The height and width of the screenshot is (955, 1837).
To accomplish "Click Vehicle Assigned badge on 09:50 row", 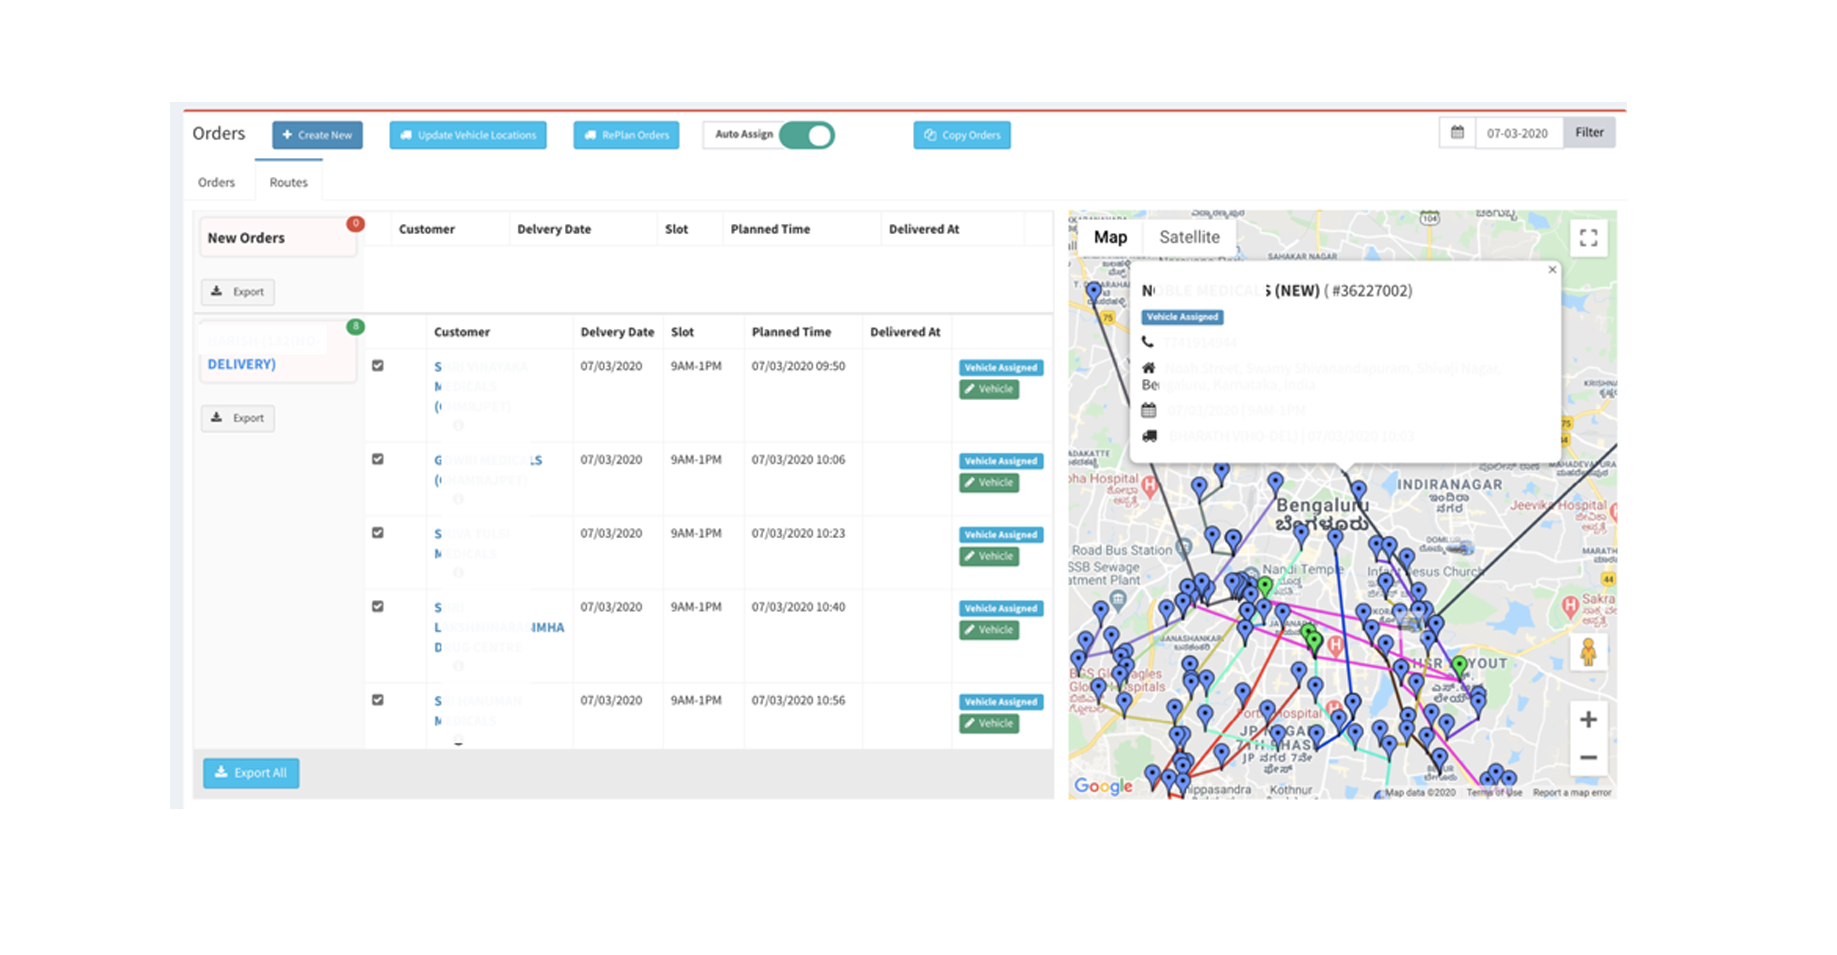I will (x=1001, y=368).
